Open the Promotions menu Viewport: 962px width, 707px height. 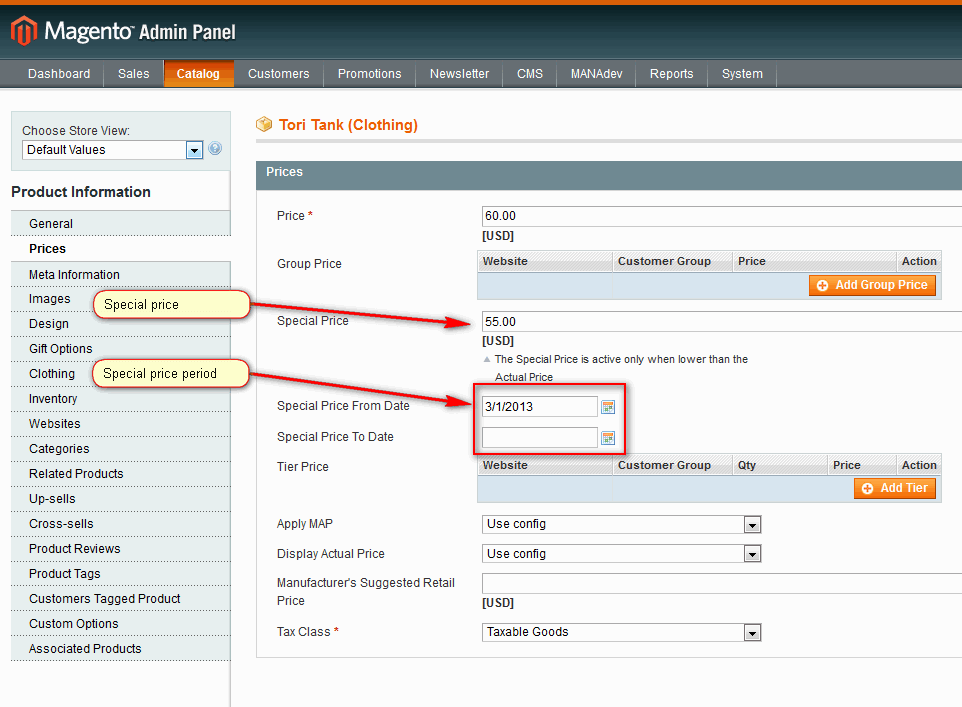369,74
